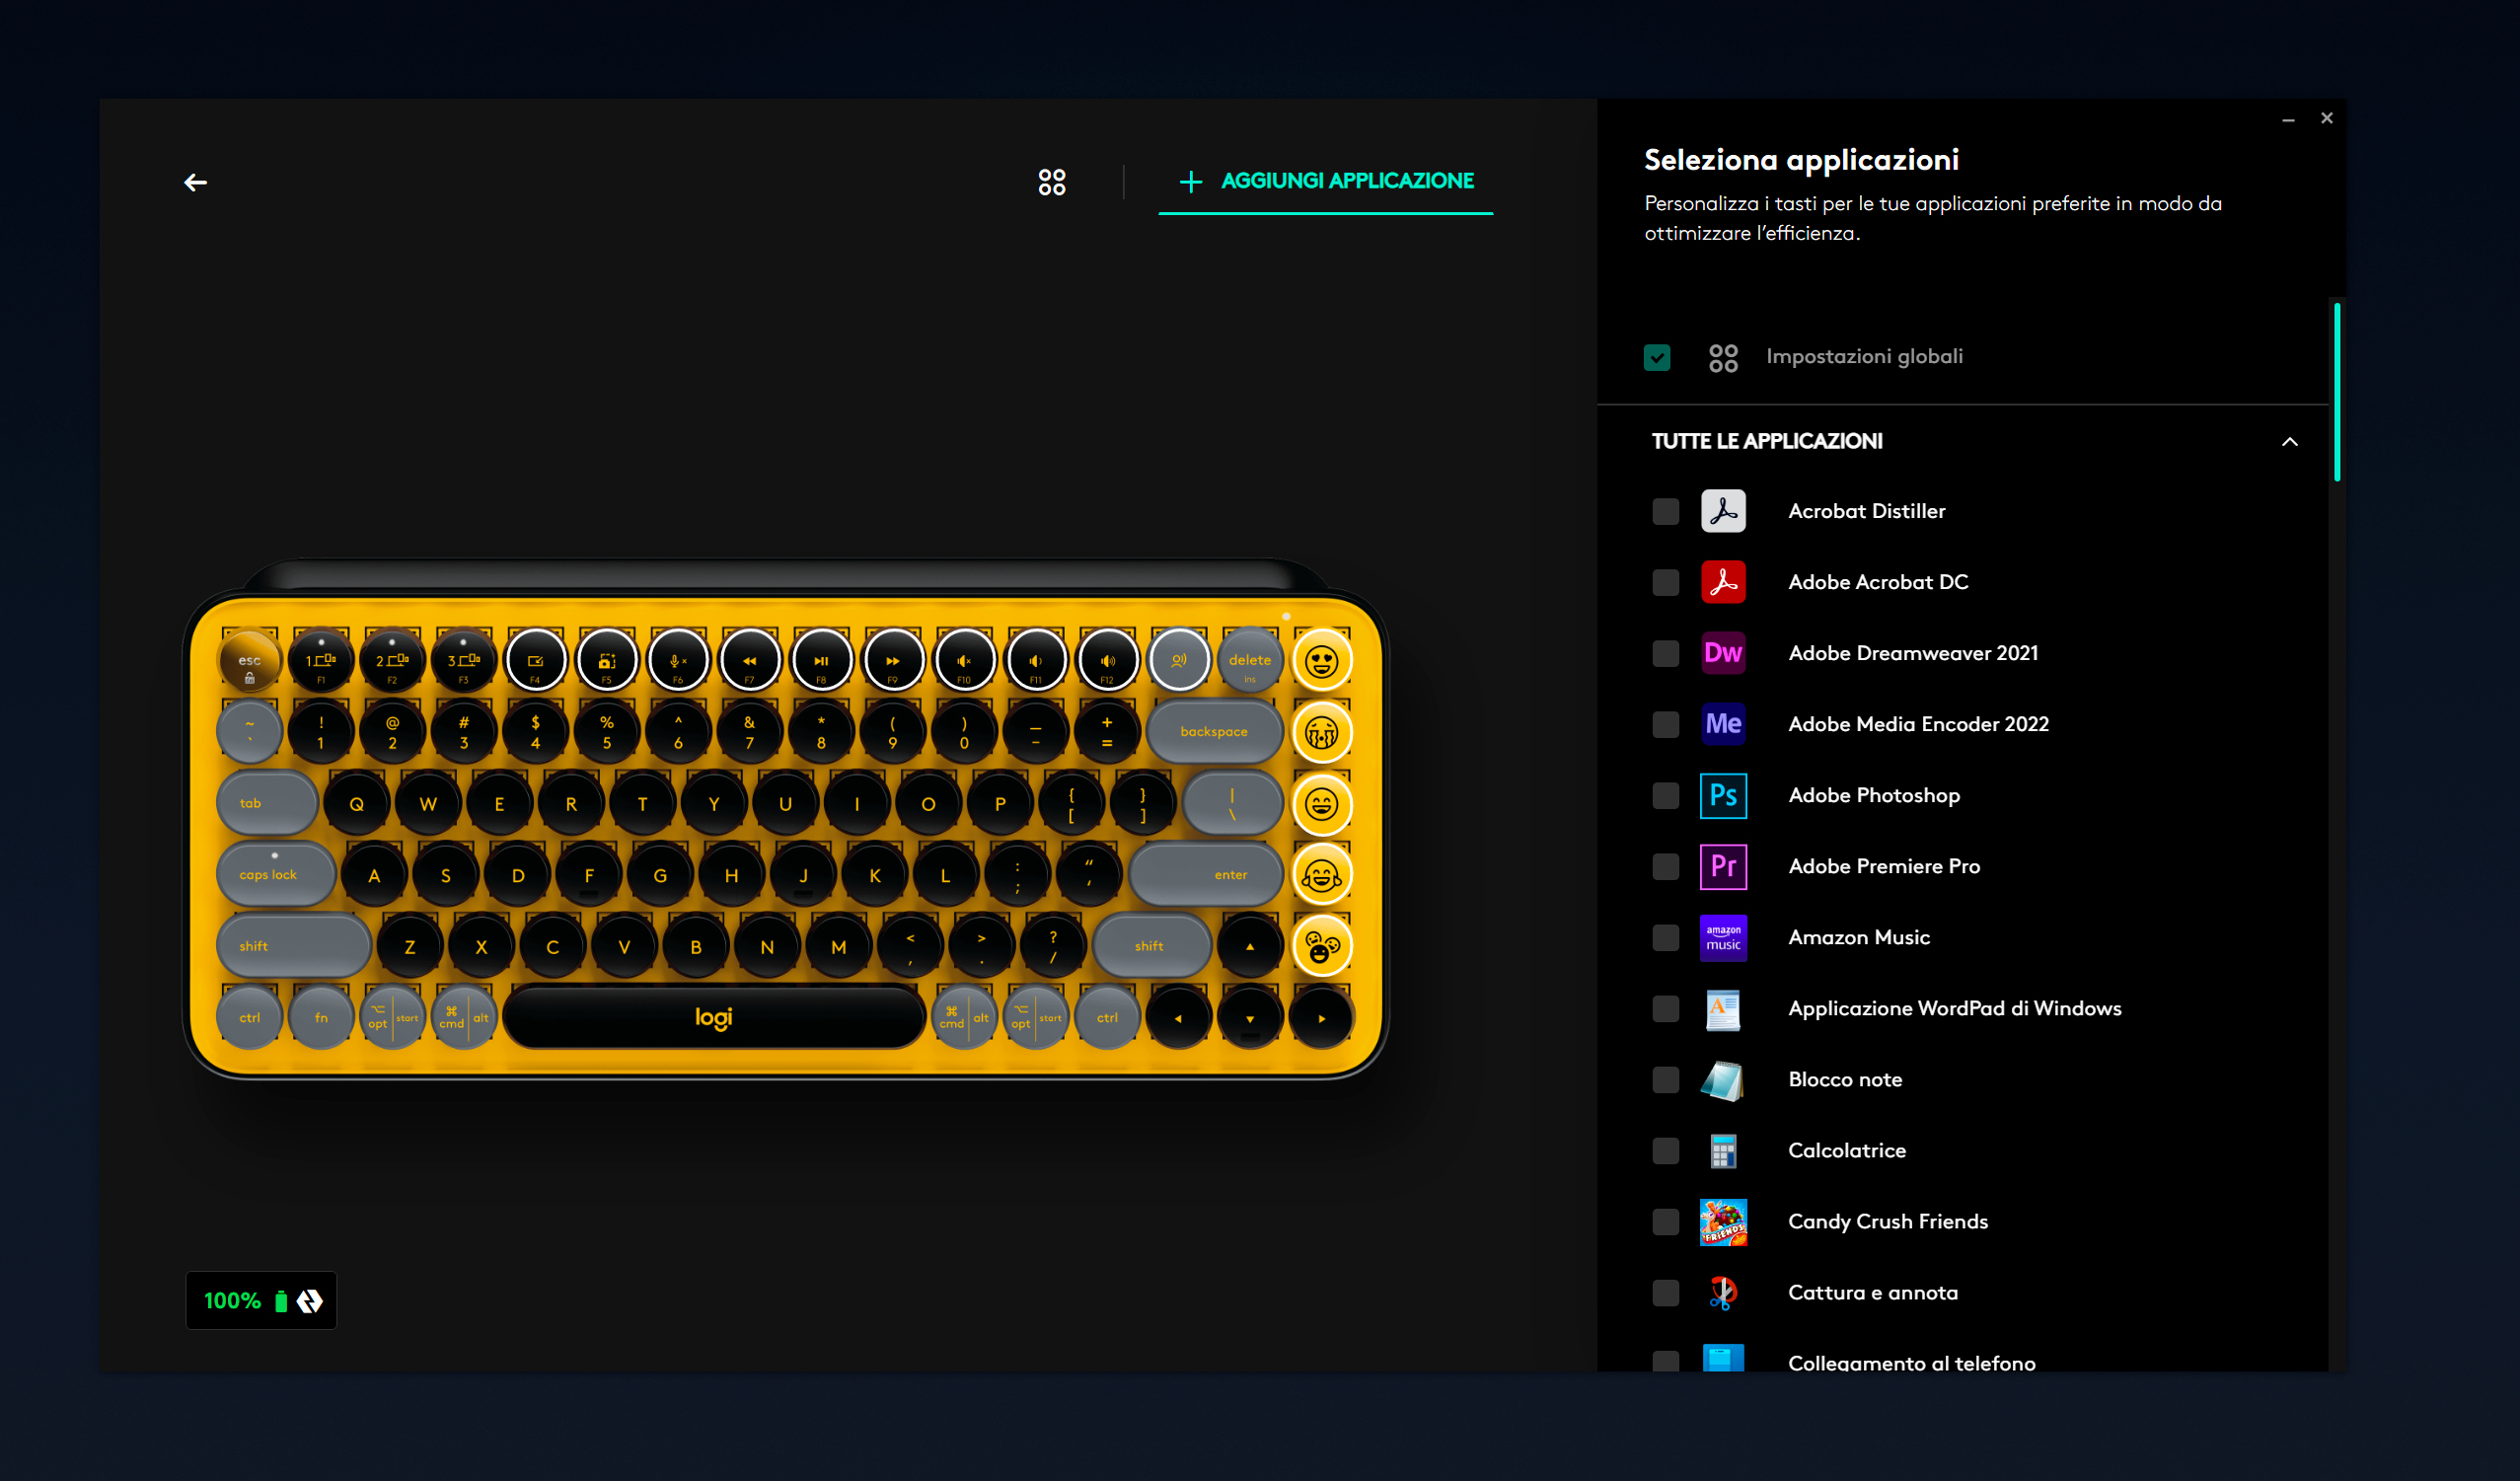Click the Adobe Media Encoder 2022 label
The width and height of the screenshot is (2520, 1481).
point(1918,724)
